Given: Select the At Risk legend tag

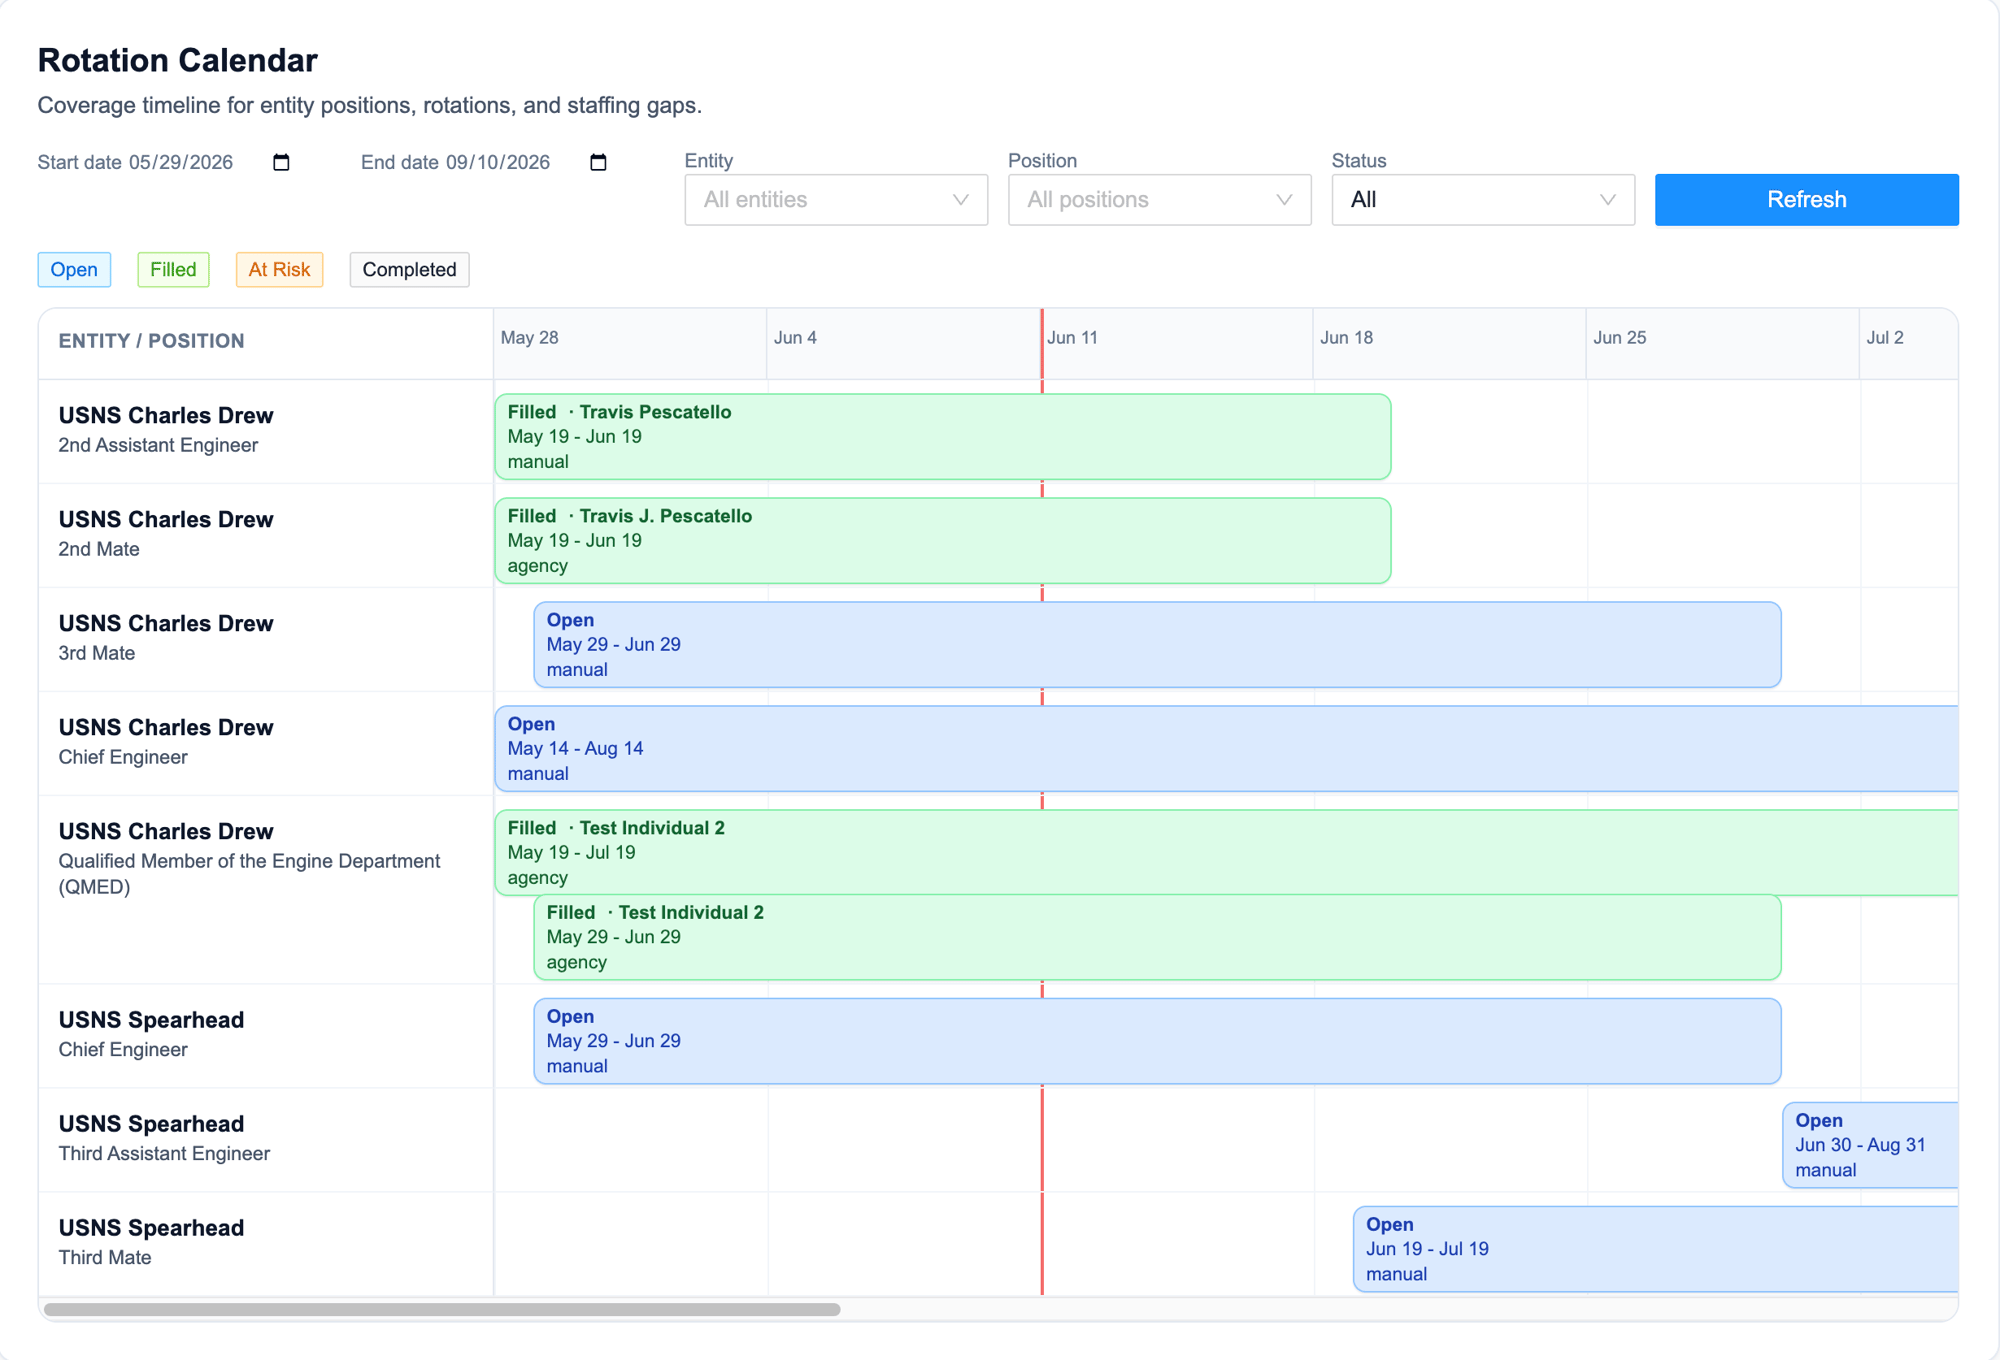Looking at the screenshot, I should click(x=279, y=270).
